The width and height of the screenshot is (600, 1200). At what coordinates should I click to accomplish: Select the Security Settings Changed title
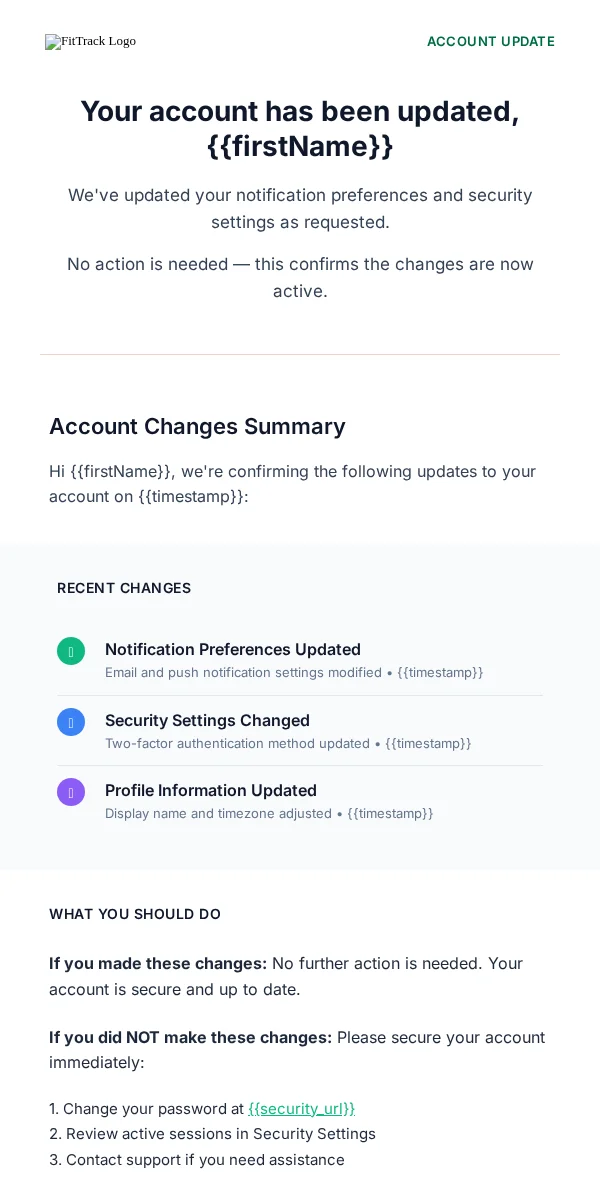207,720
